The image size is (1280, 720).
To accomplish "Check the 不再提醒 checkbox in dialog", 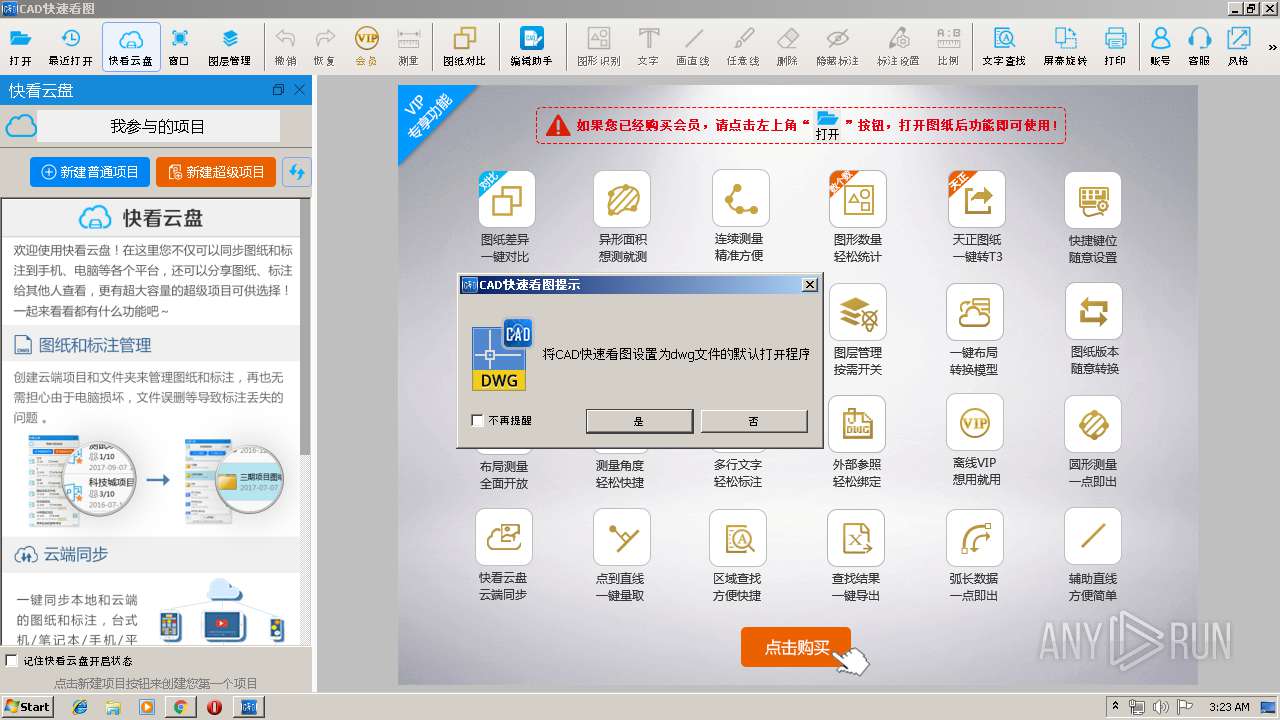I will point(478,421).
